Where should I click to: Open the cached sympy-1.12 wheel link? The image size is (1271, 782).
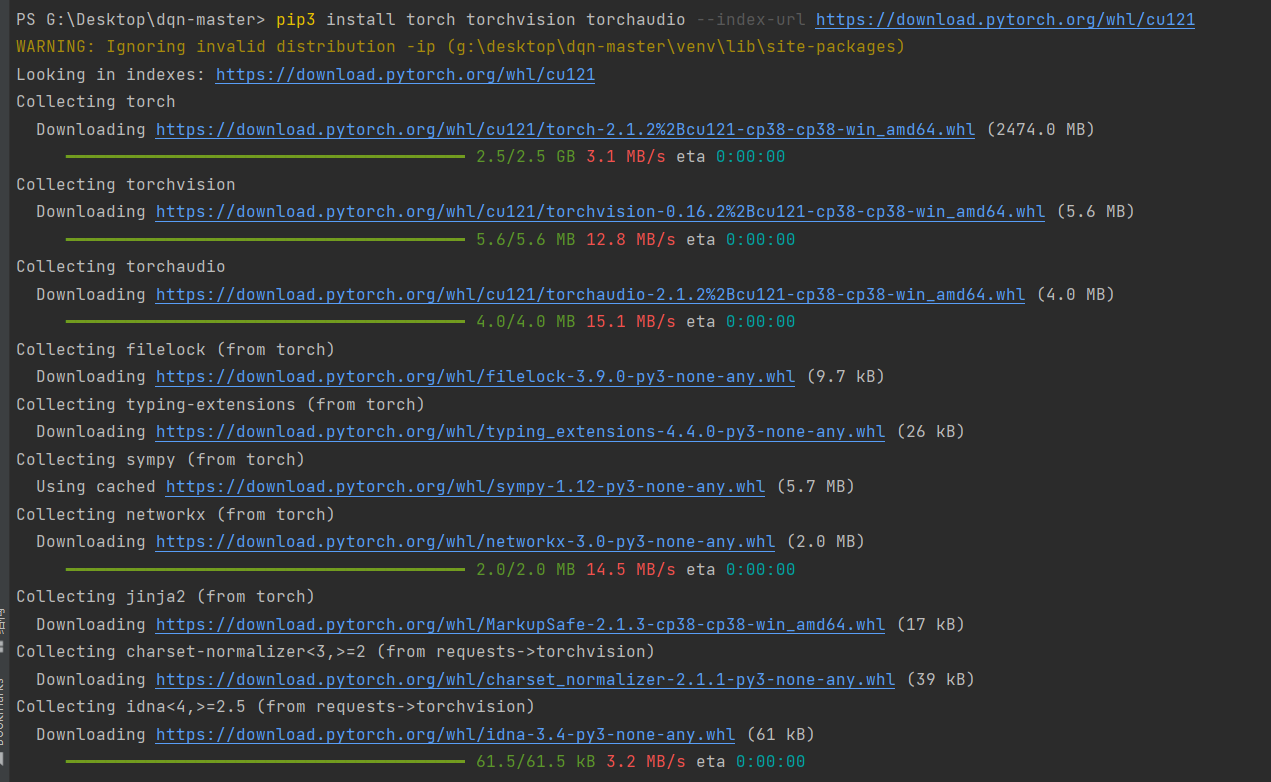pos(465,486)
